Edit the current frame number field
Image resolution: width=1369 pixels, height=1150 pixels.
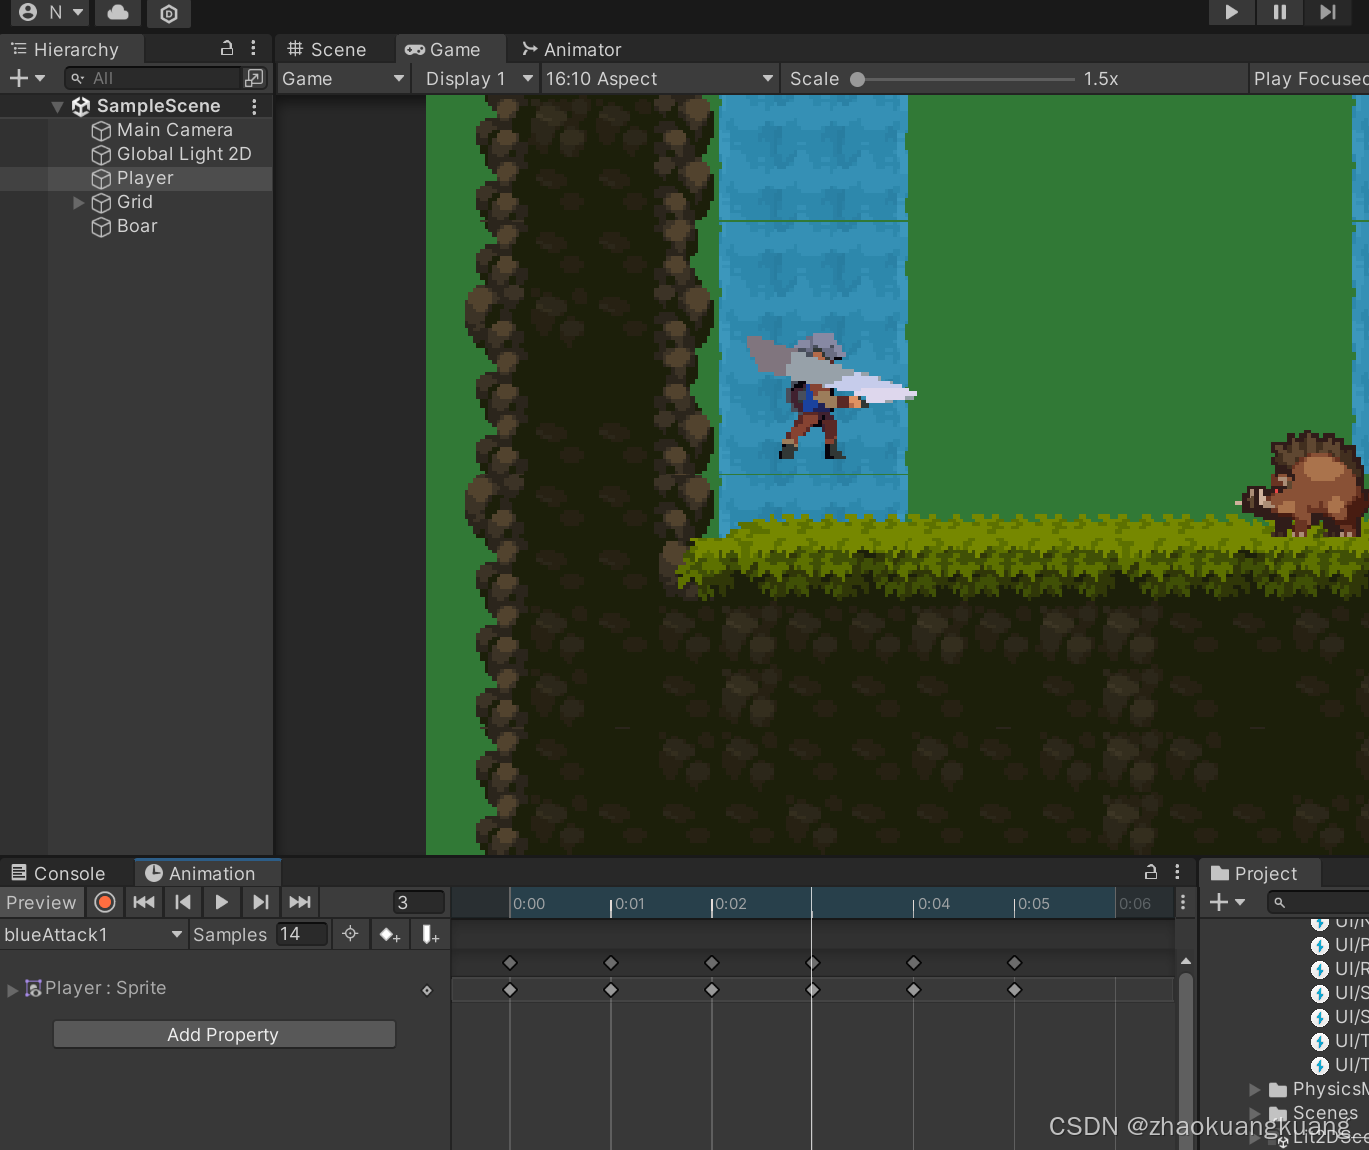click(x=419, y=902)
